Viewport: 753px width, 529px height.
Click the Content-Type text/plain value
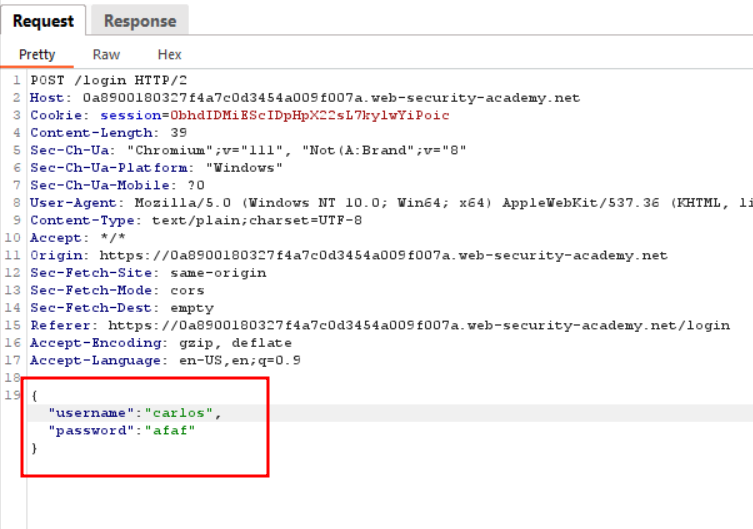(257, 220)
